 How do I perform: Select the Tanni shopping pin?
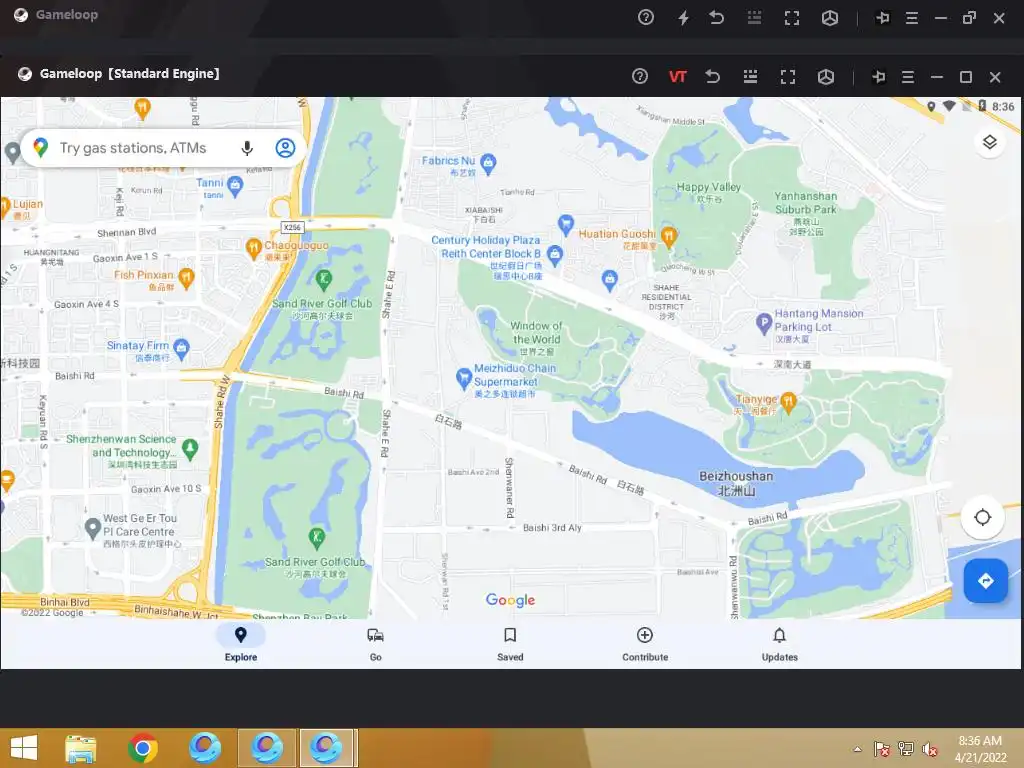[x=235, y=185]
